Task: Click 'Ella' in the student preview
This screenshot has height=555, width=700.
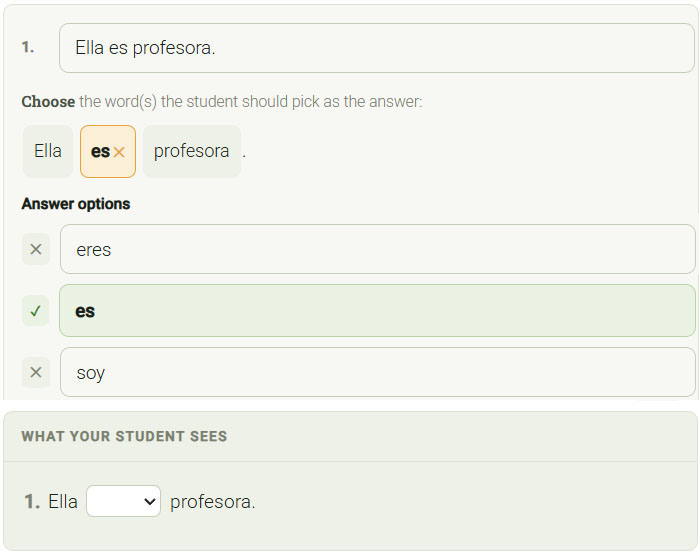Action: 62,501
